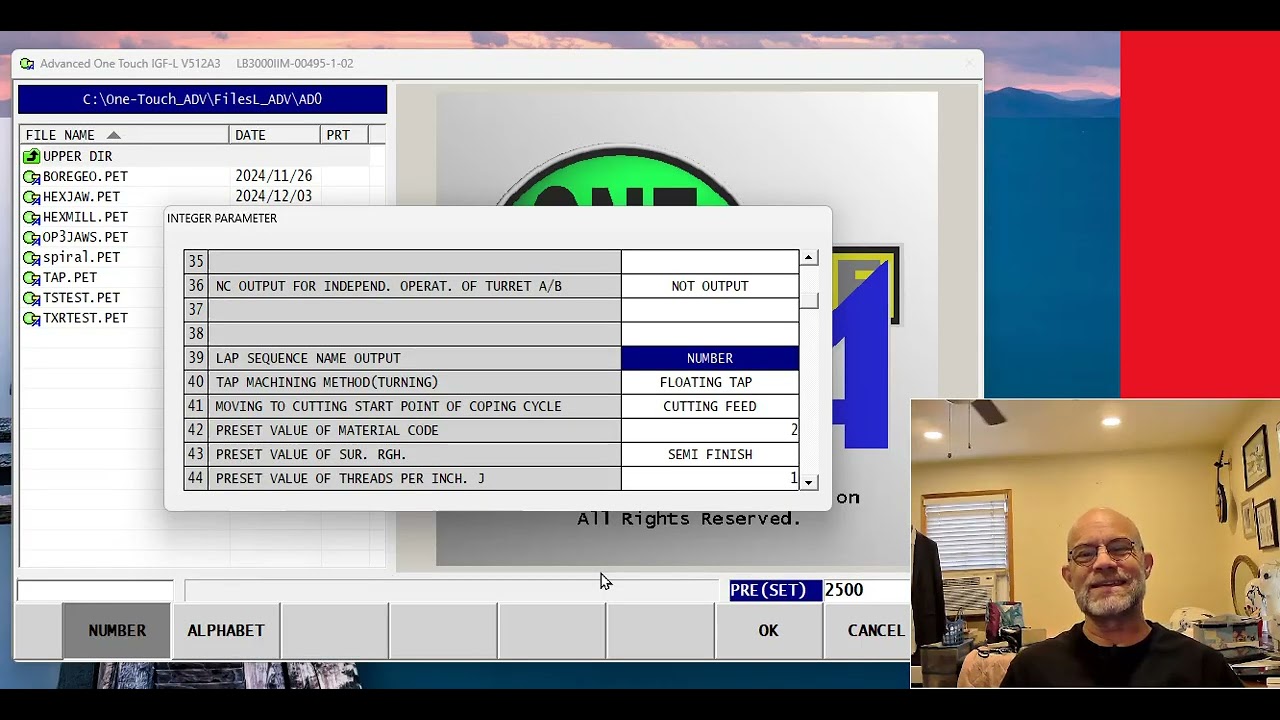Confirm with the OK button
The height and width of the screenshot is (720, 1280).
point(768,630)
